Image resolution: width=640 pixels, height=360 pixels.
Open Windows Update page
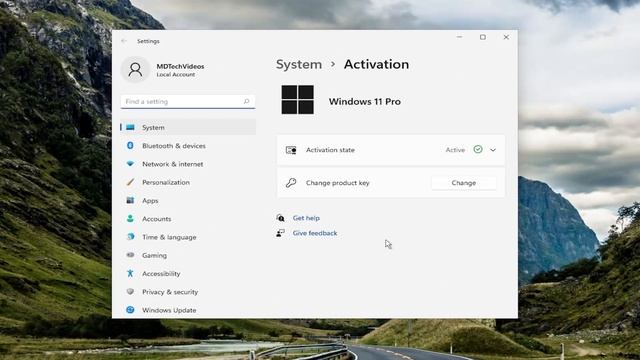point(188,310)
